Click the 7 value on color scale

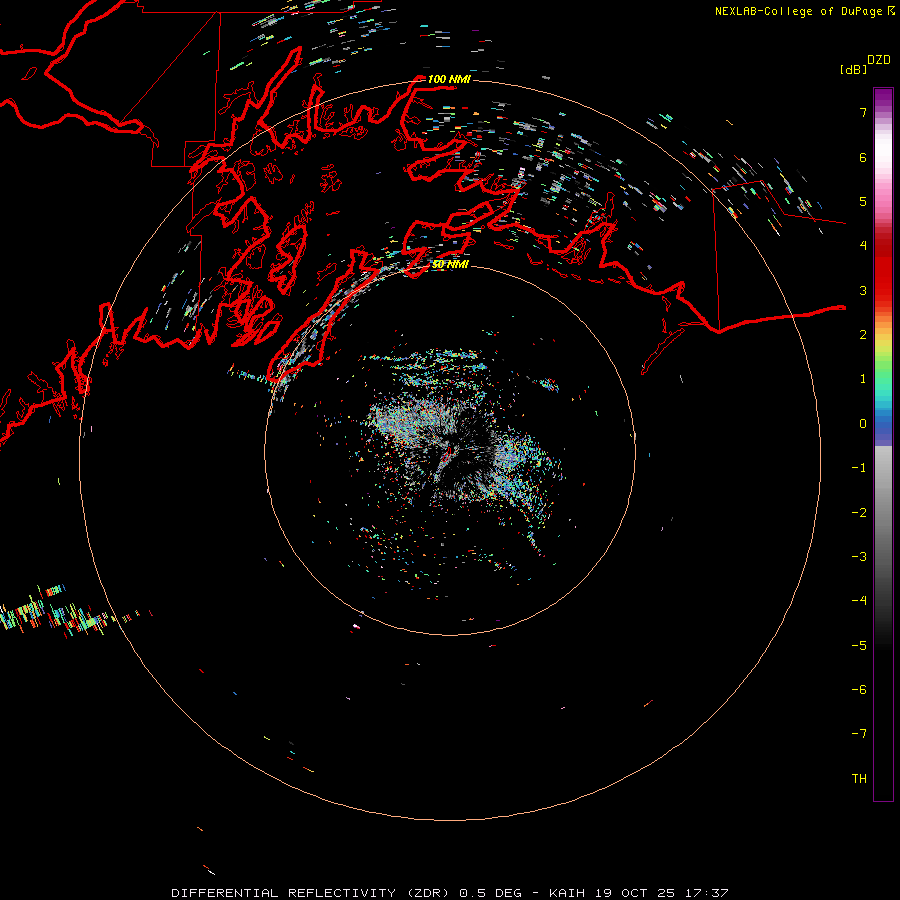click(x=863, y=112)
